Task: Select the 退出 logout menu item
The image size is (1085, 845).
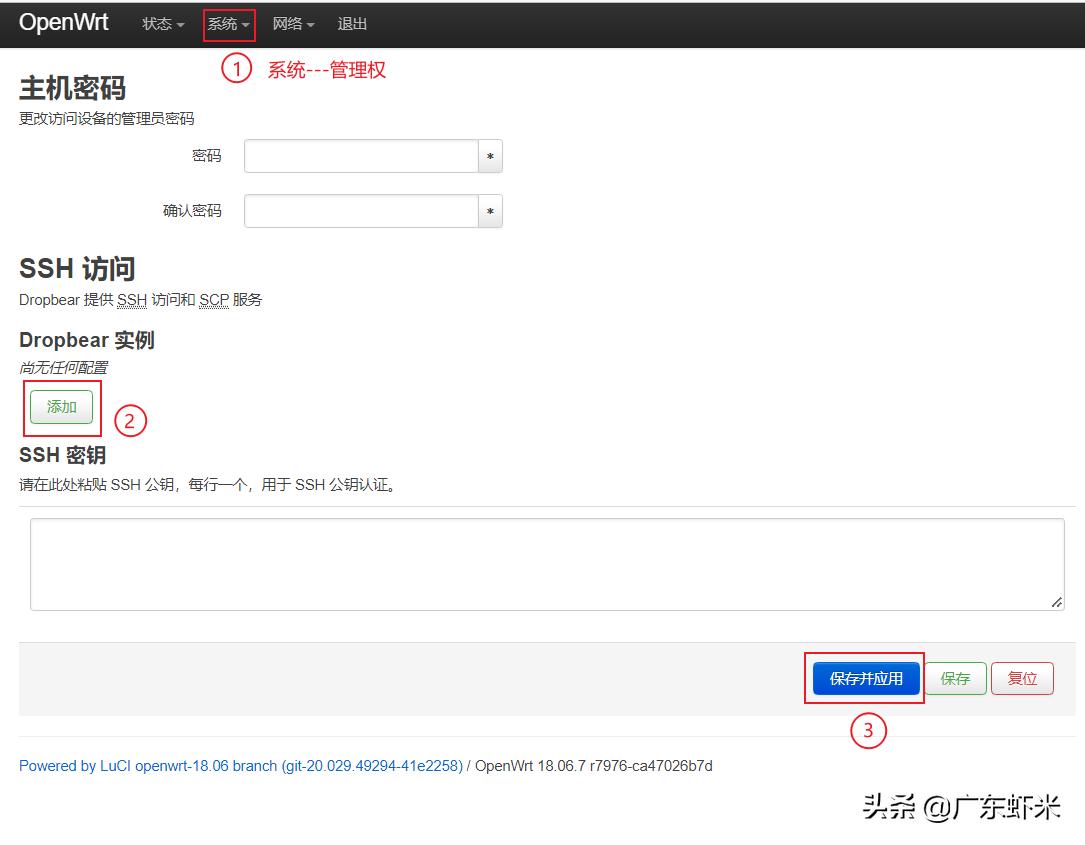Action: click(x=353, y=24)
